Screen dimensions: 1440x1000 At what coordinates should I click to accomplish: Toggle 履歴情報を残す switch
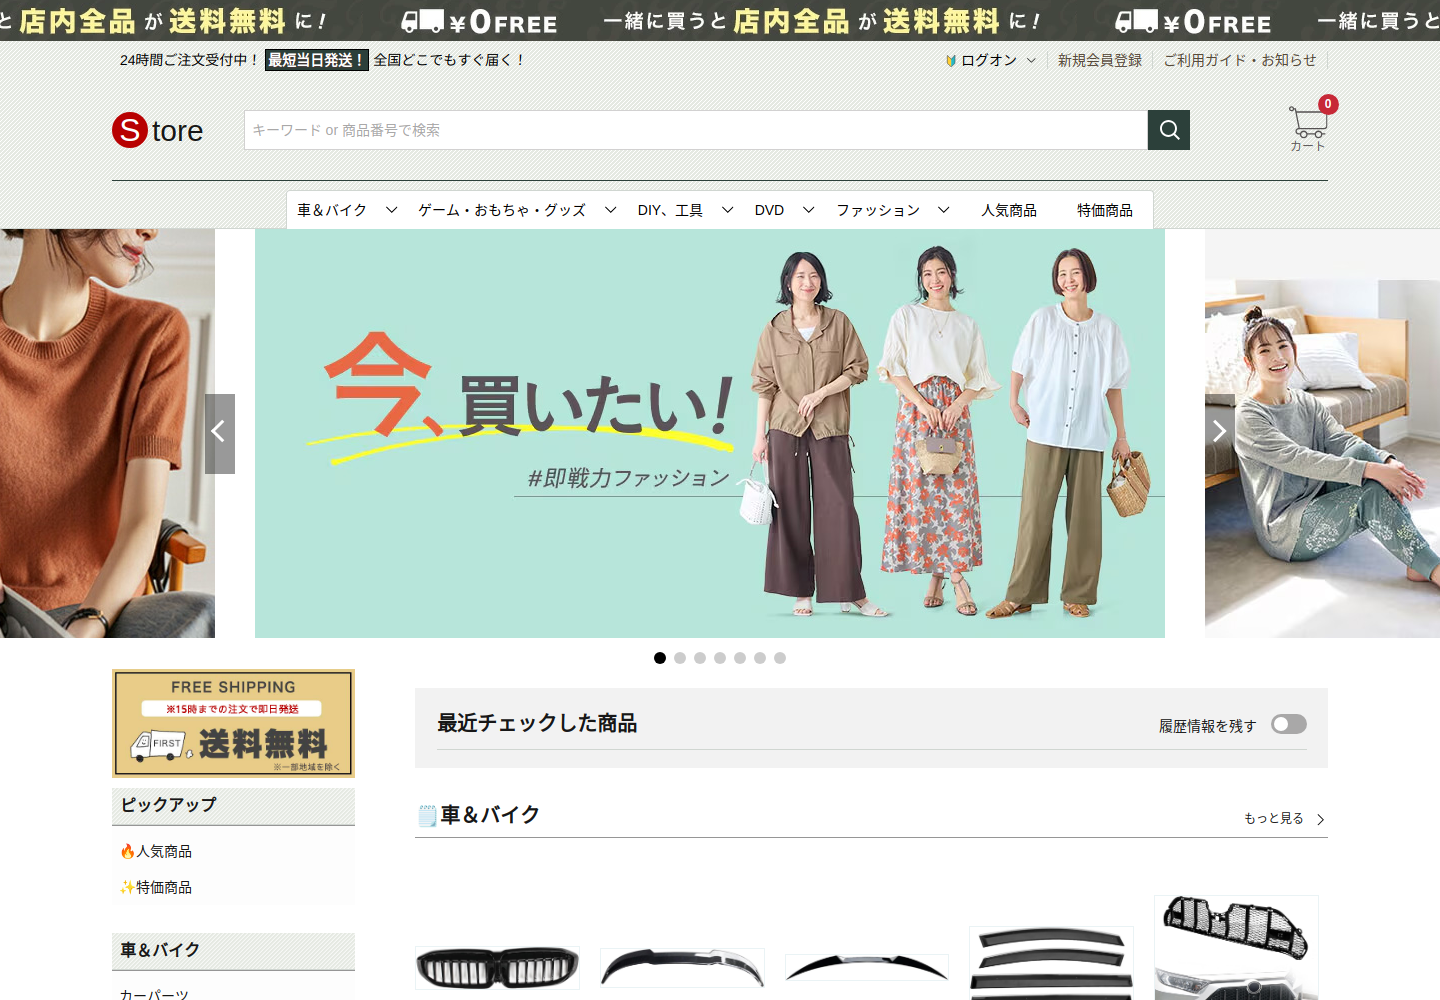[1289, 724]
